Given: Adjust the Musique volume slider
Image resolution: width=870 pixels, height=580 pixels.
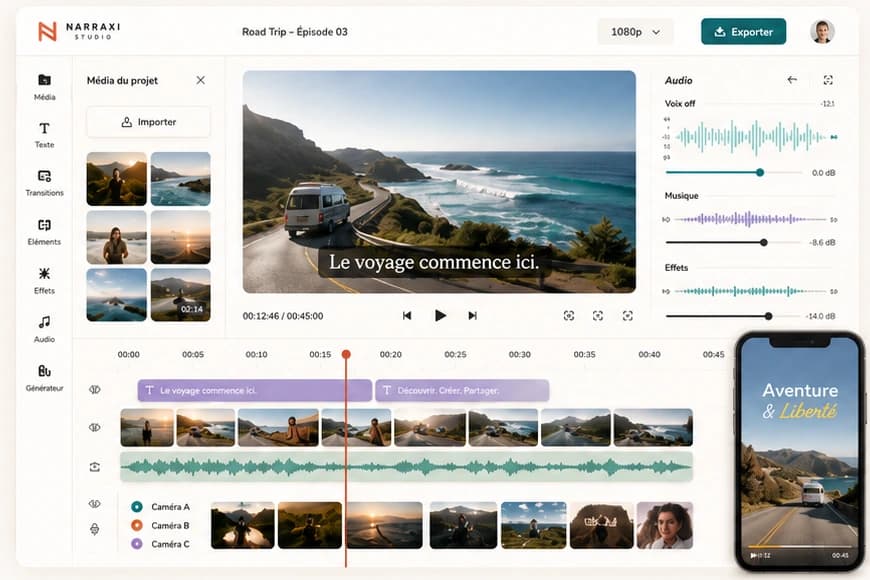Looking at the screenshot, I should pos(764,243).
